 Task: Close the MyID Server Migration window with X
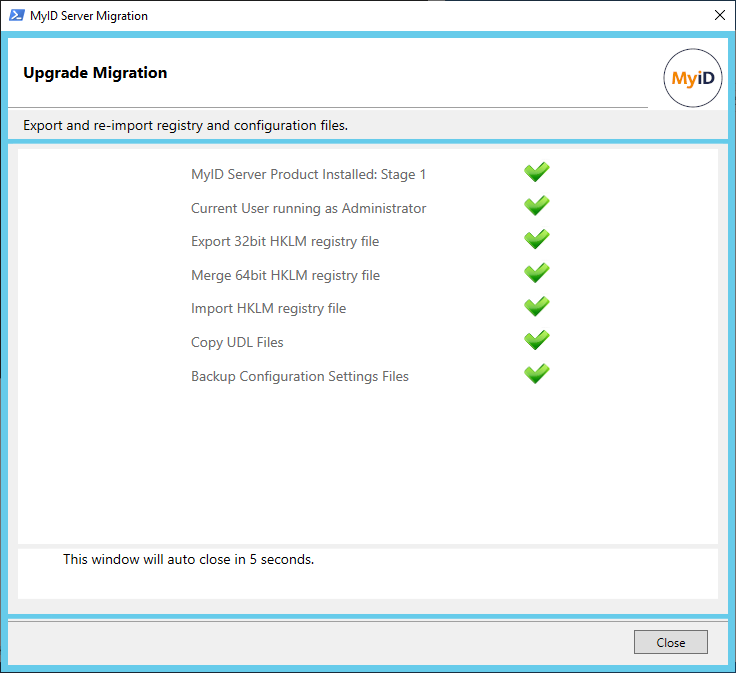click(x=719, y=15)
